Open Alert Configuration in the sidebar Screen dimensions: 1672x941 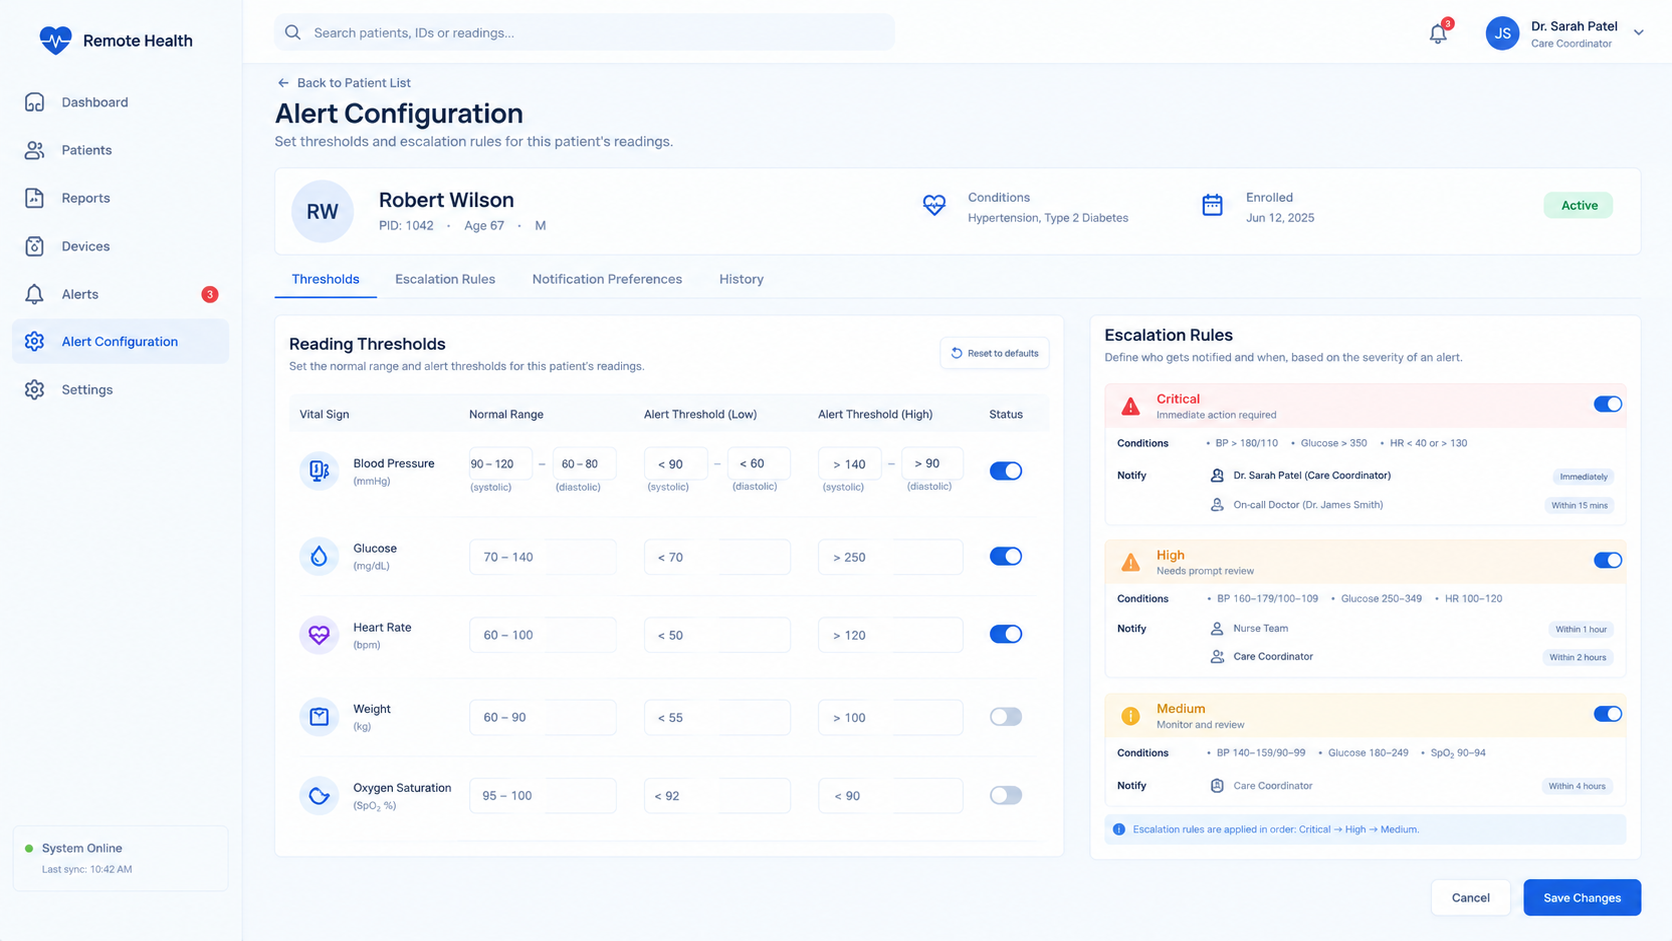pyautogui.click(x=120, y=342)
